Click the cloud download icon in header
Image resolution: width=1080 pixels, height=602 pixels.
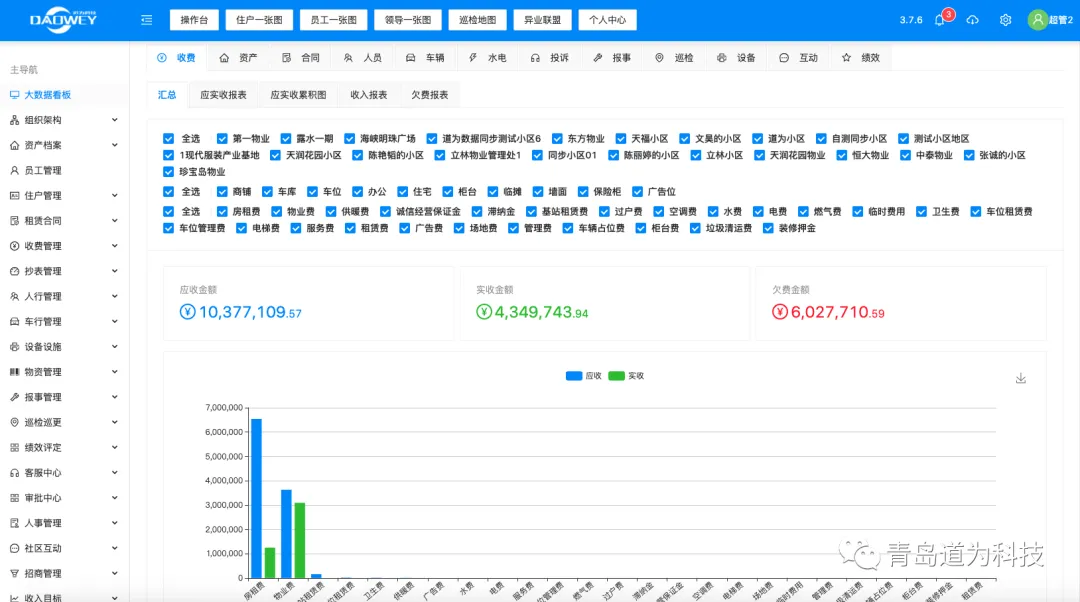972,20
